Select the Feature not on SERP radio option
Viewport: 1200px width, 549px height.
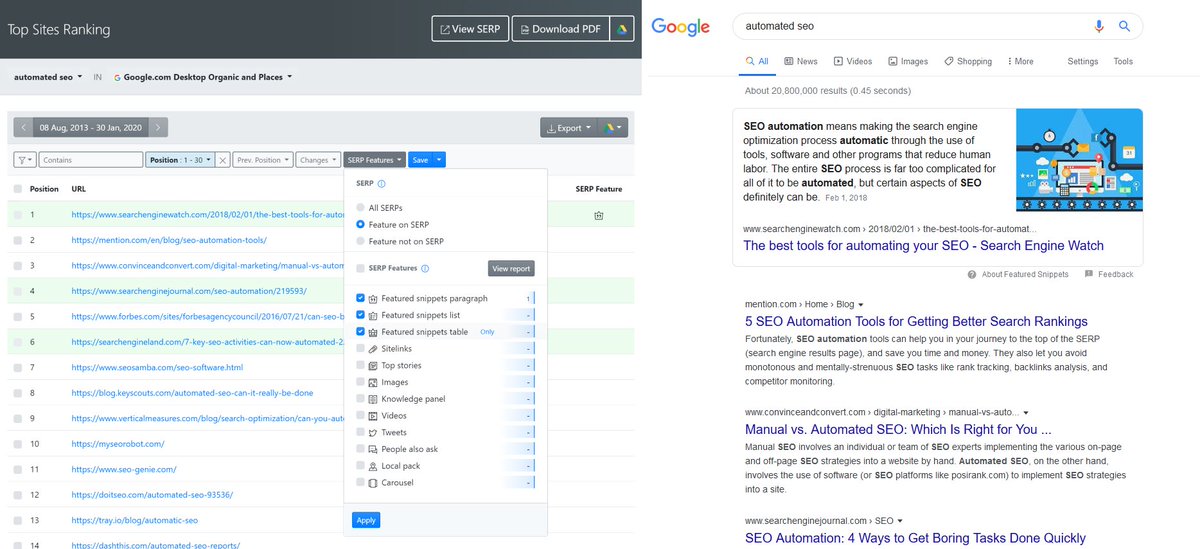(361, 241)
